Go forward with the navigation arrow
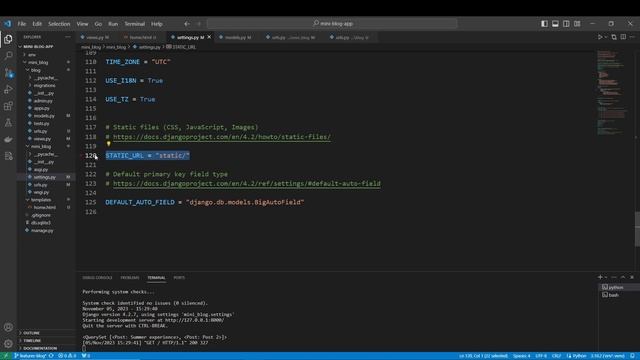The height and width of the screenshot is (360, 640). (199, 24)
